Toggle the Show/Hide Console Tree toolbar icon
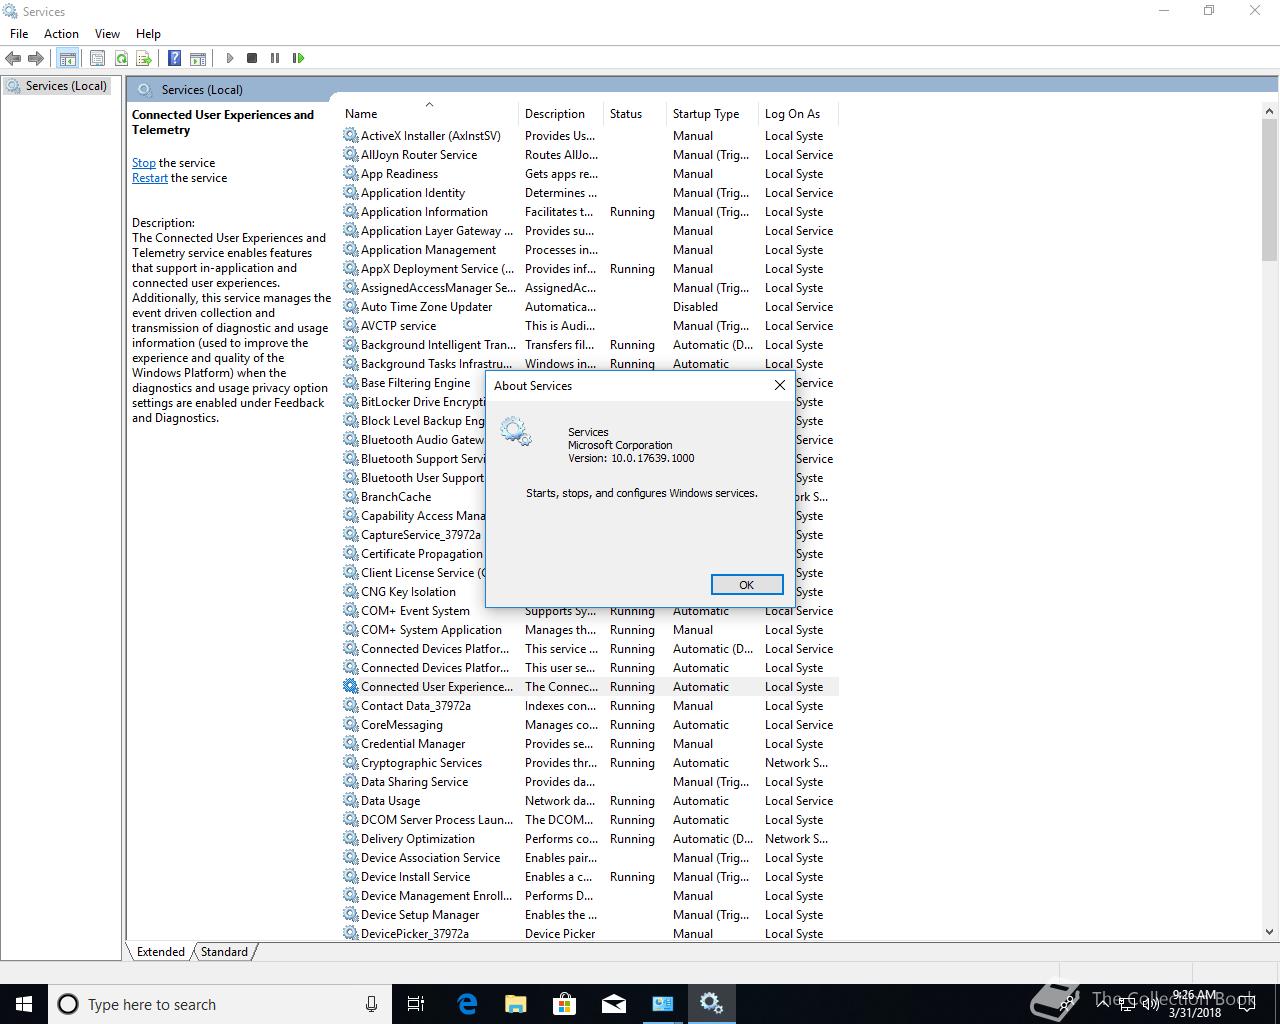Screen dimensions: 1280x1024 tap(67, 58)
